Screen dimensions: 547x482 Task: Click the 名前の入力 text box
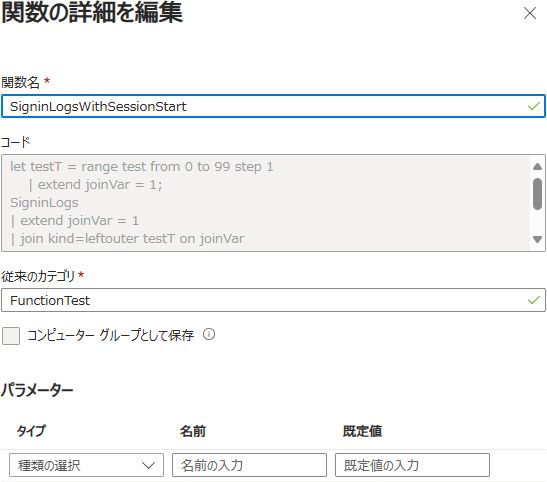[x=249, y=465]
